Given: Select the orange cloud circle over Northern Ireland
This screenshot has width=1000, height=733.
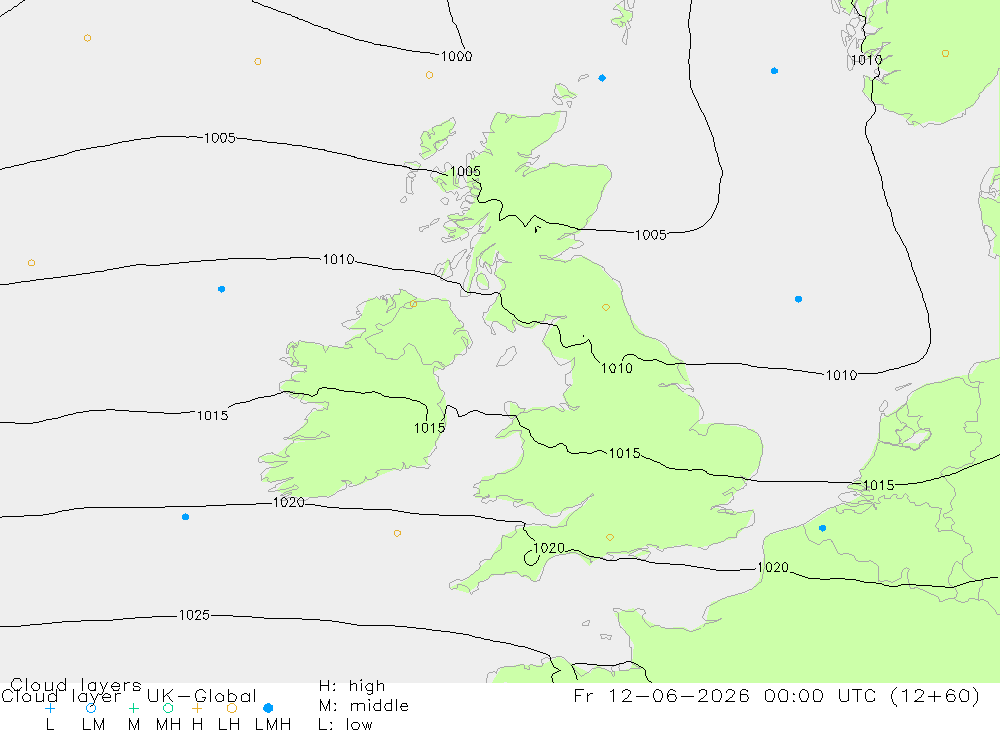Looking at the screenshot, I should pyautogui.click(x=413, y=304).
